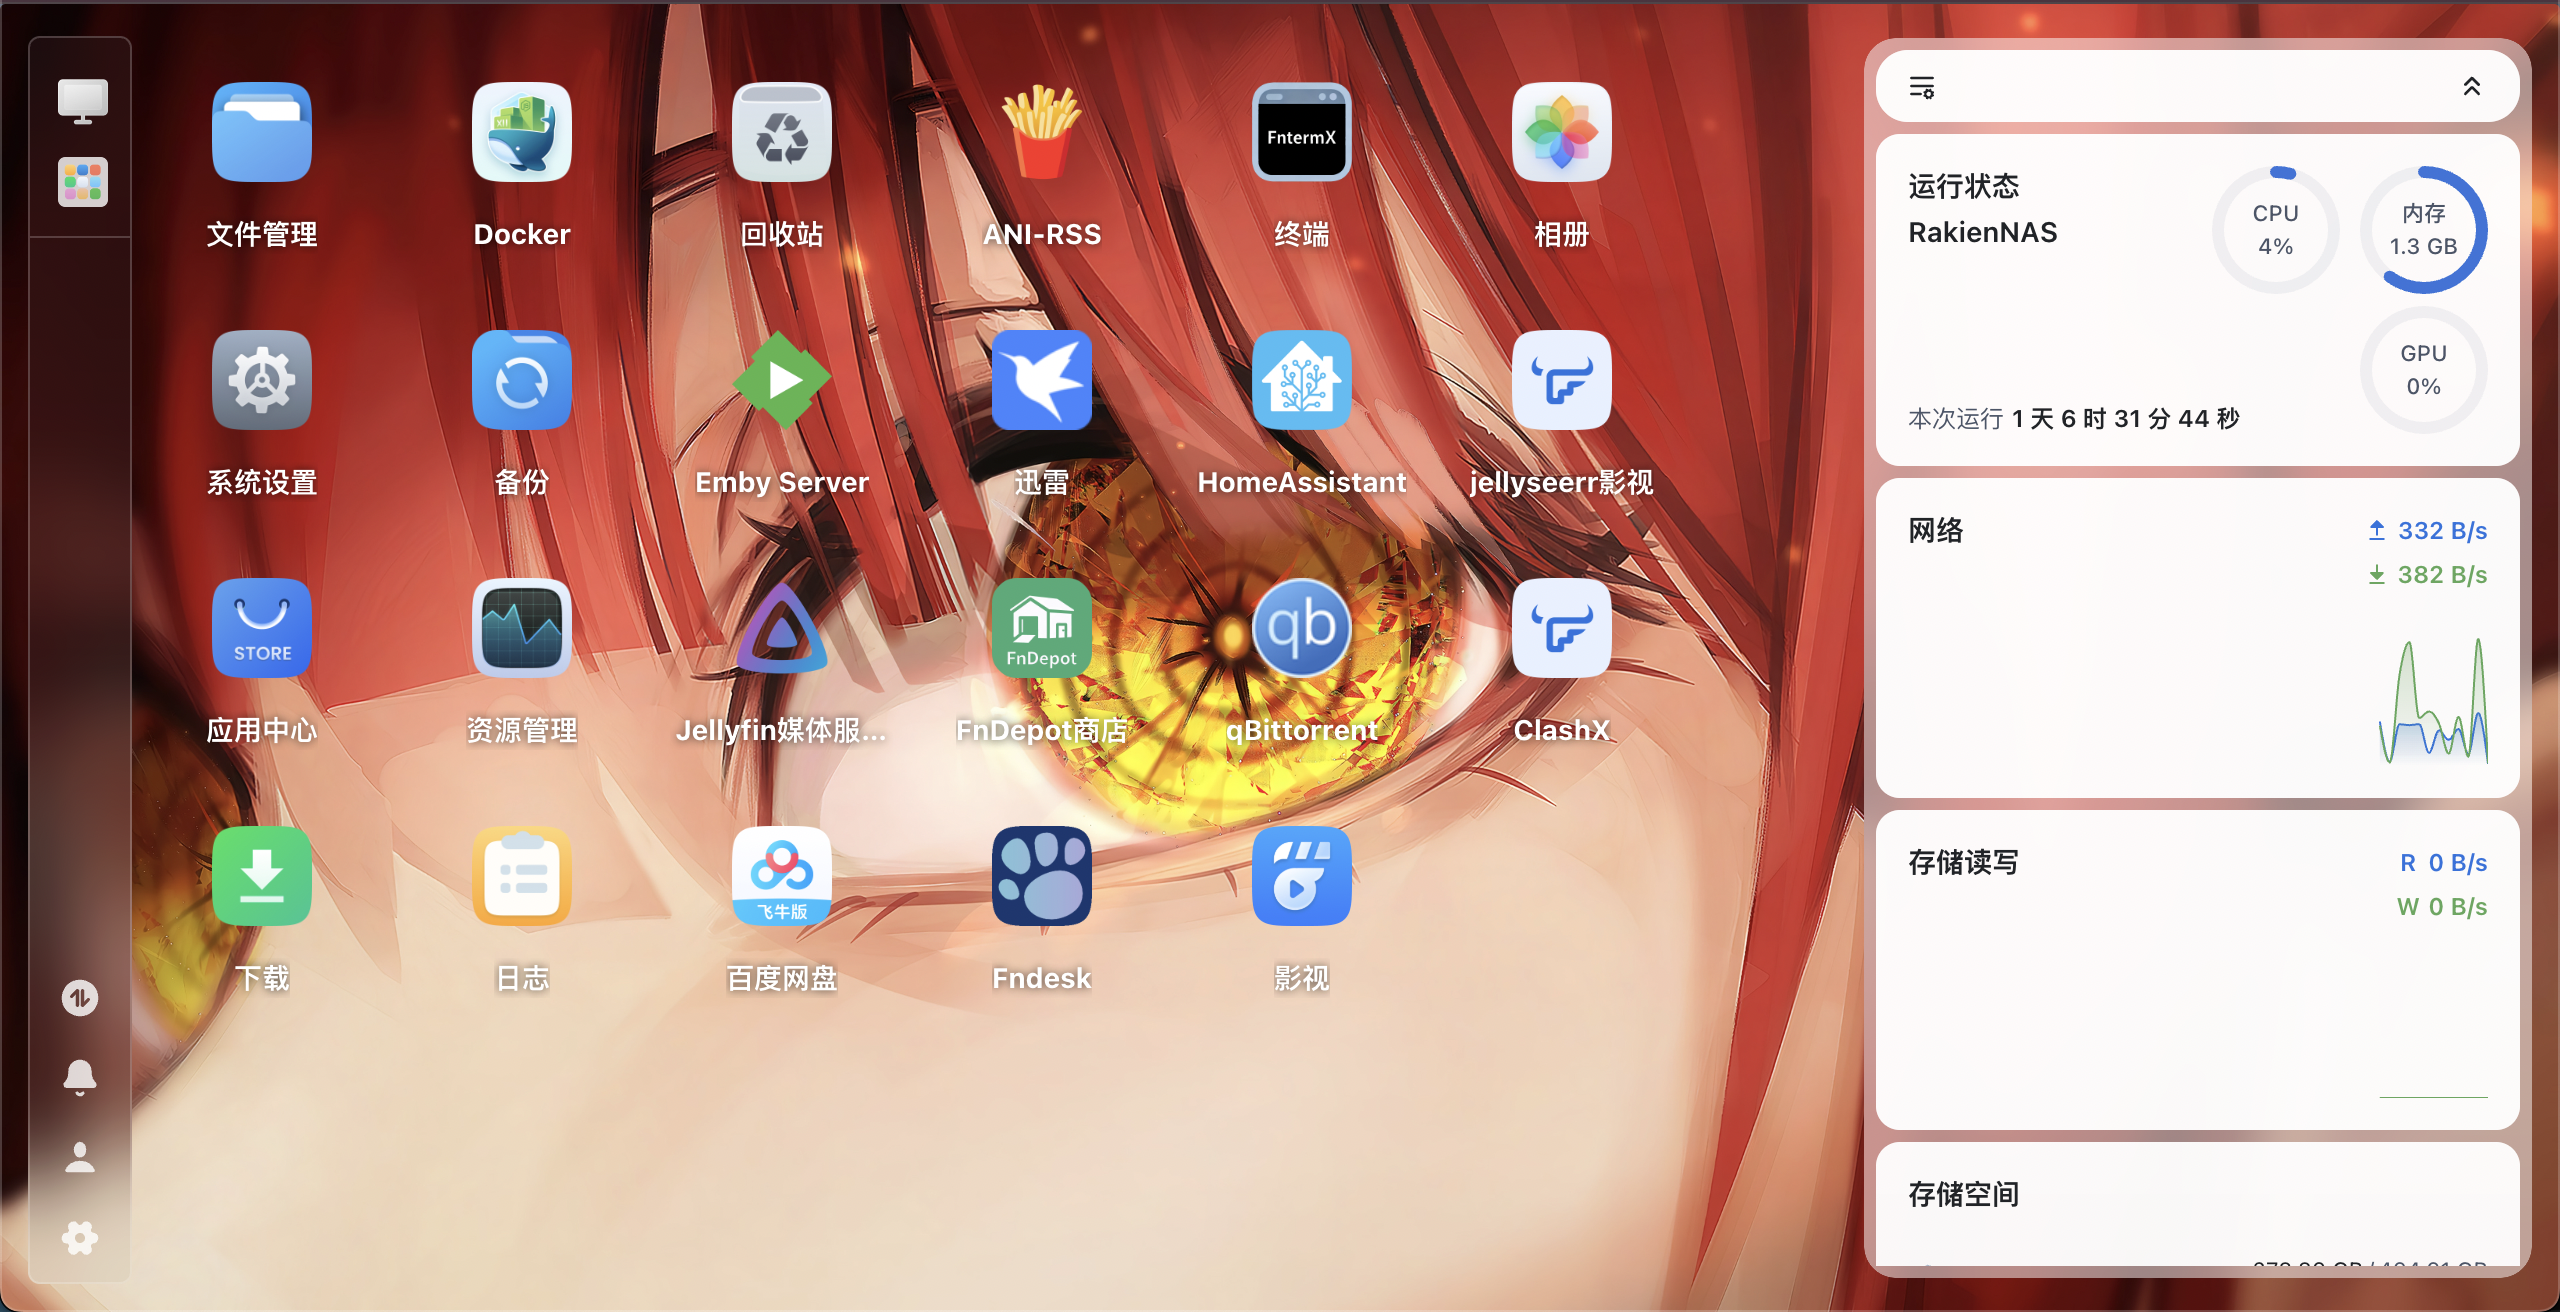Open the Fndesk paw icon
Screen dimensions: 2560x1312
click(1041, 877)
